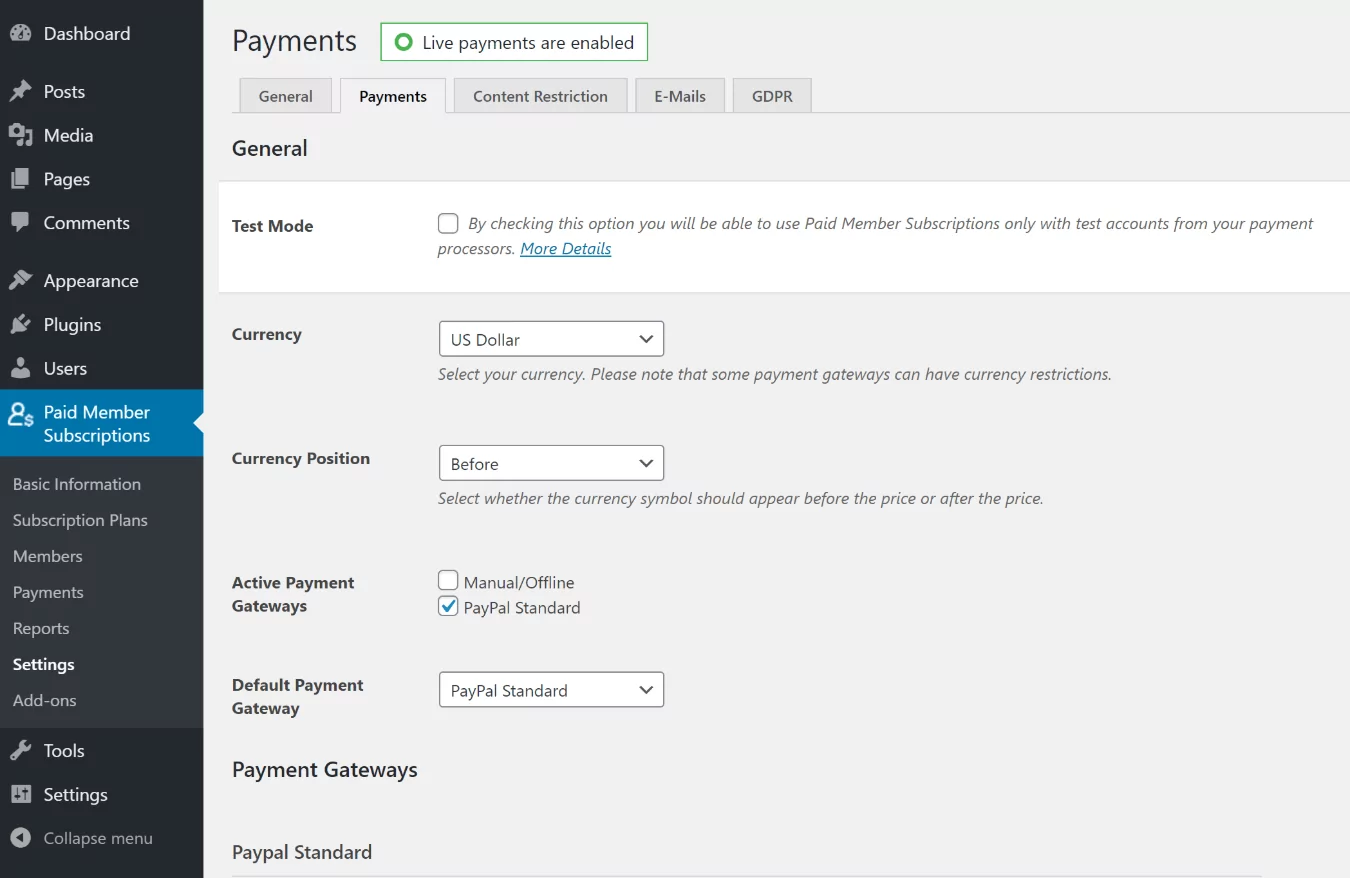This screenshot has width=1350, height=878.
Task: Open Subscription Plans submenu item
Action: tap(80, 520)
